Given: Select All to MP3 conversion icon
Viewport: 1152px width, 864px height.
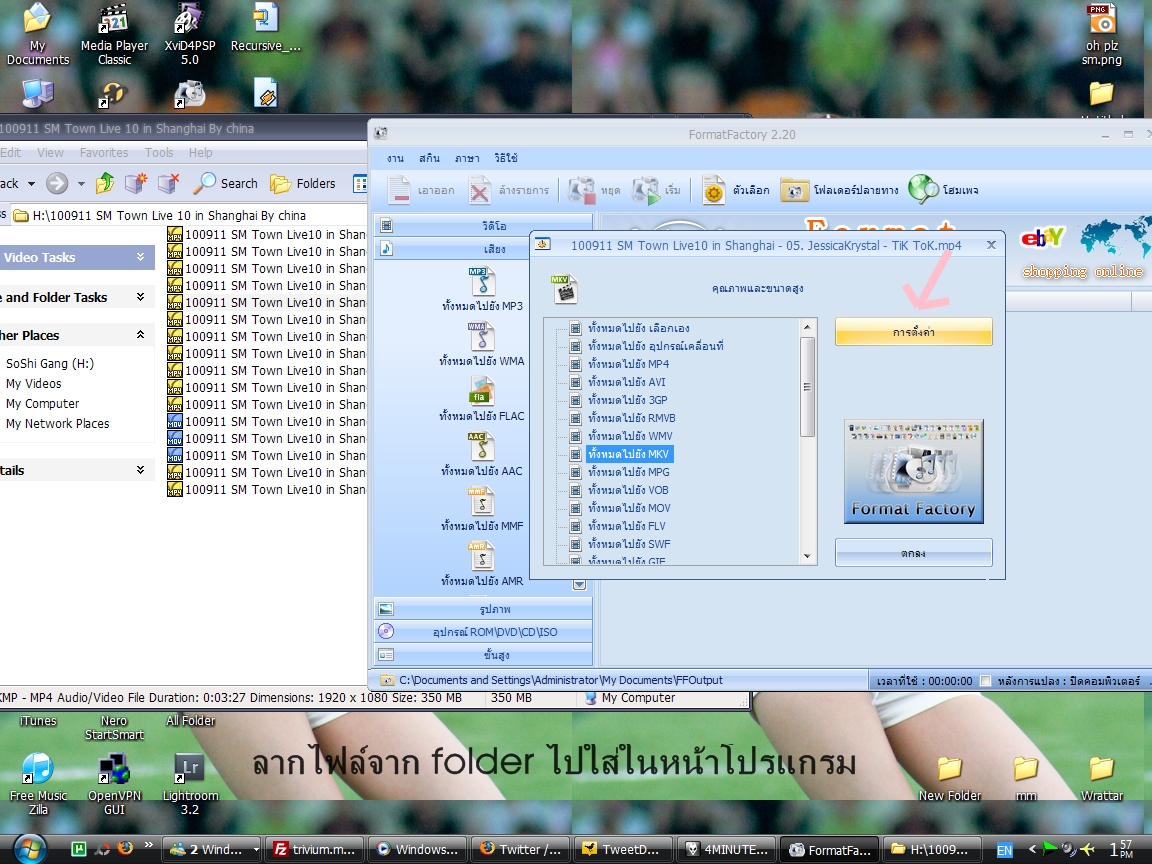Looking at the screenshot, I should (482, 282).
